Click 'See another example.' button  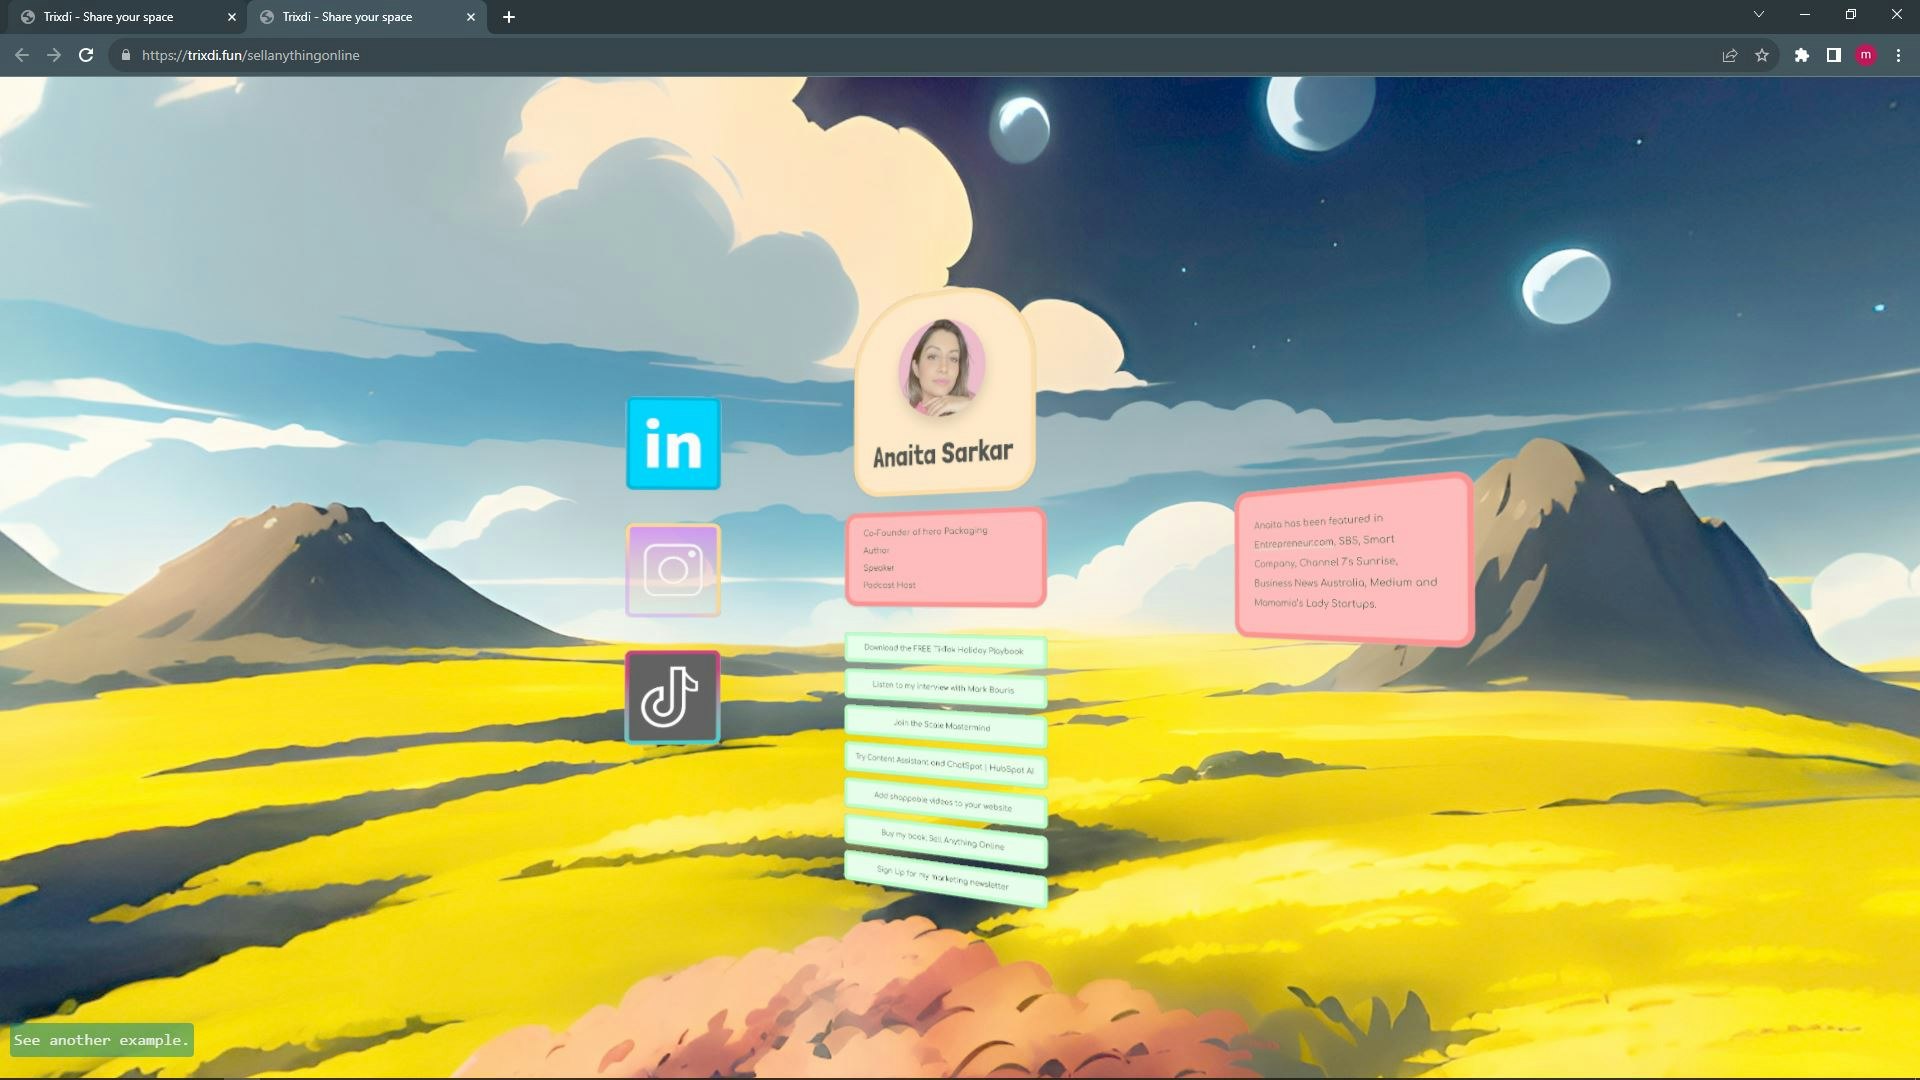(x=101, y=1040)
